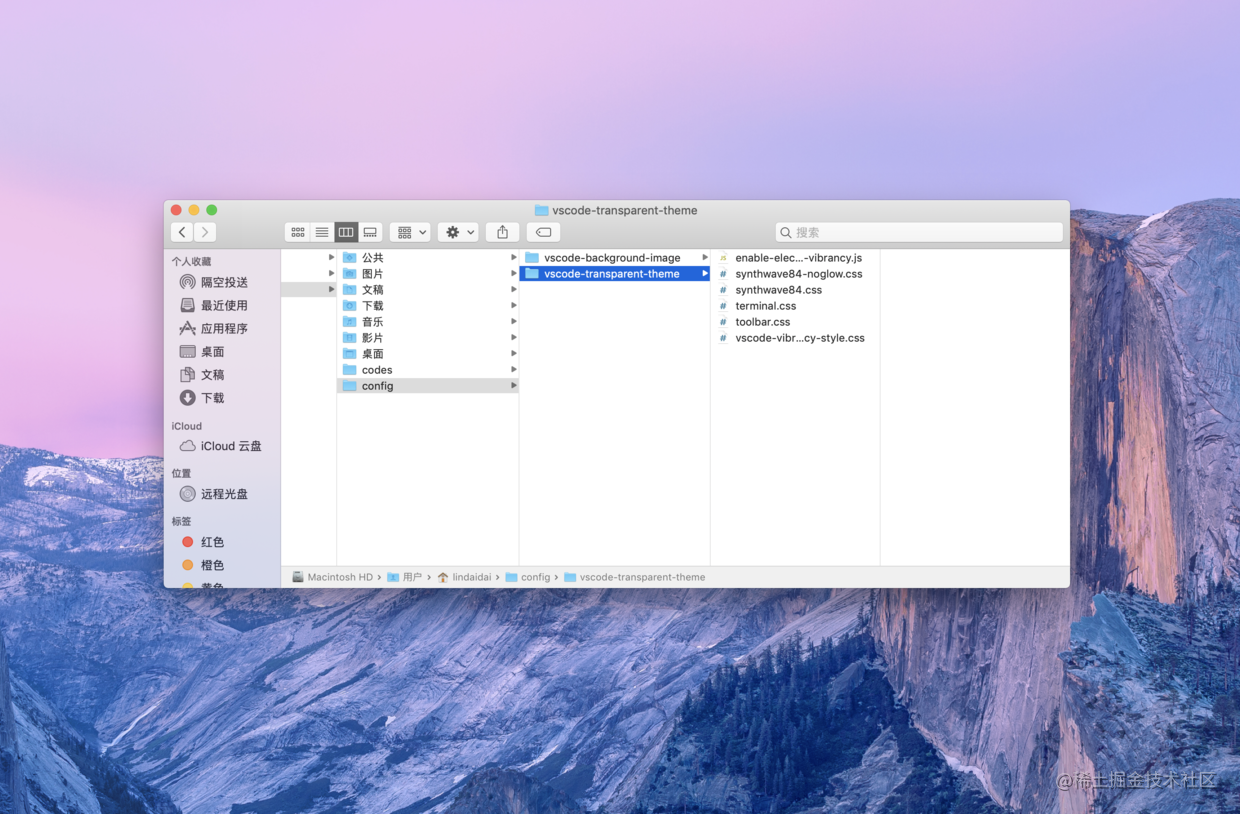Open iCloud 云盘 in the sidebar
Viewport: 1240px width, 814px height.
point(221,446)
